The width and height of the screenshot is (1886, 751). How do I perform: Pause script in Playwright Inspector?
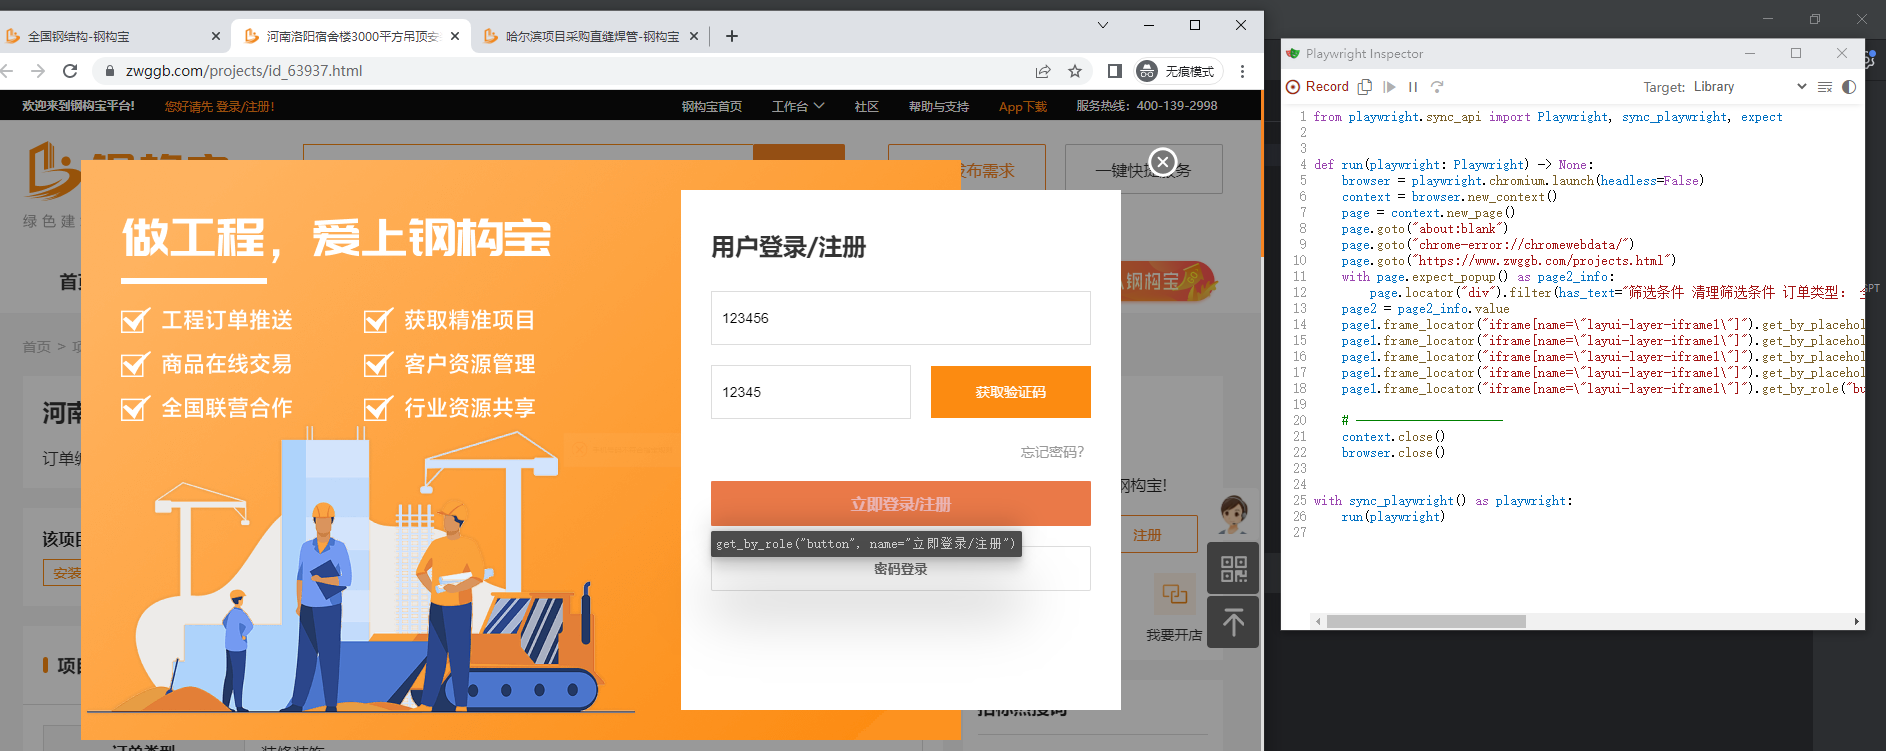pos(1413,87)
